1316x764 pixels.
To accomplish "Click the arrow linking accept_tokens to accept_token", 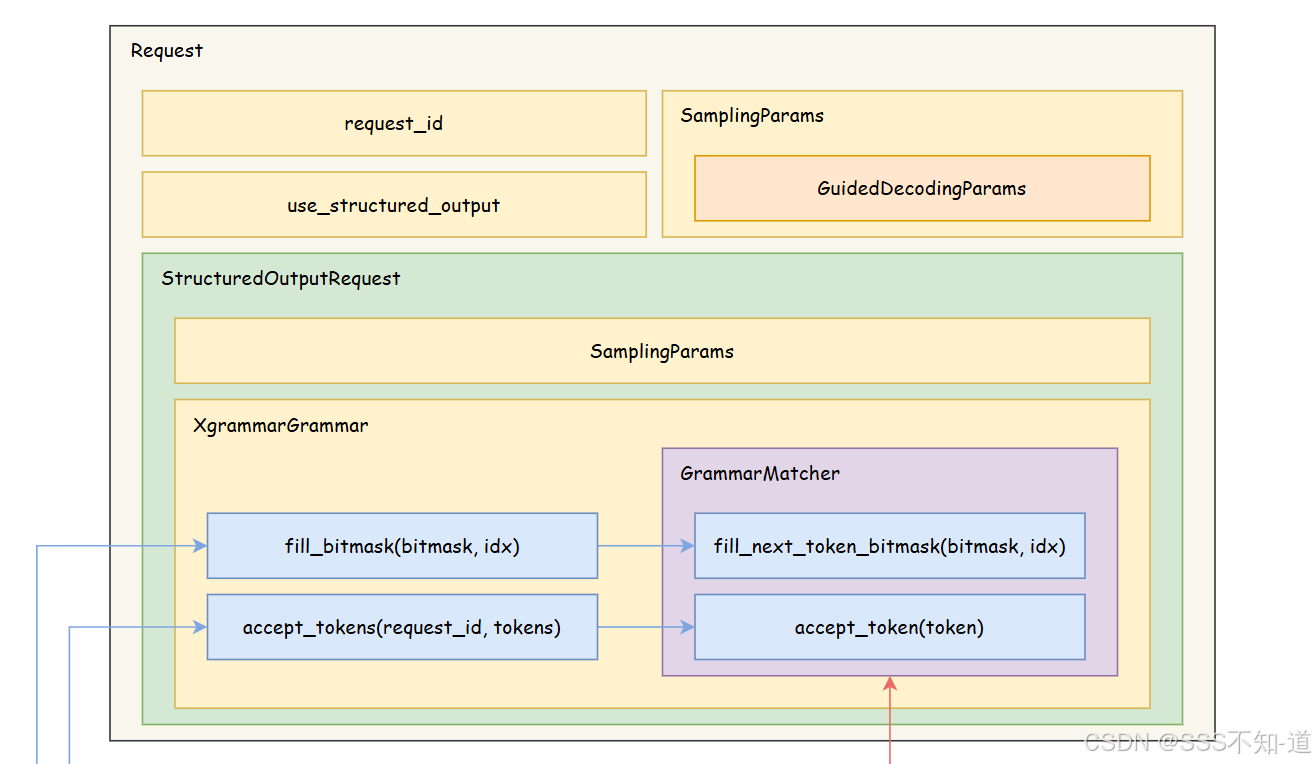I will (x=646, y=627).
